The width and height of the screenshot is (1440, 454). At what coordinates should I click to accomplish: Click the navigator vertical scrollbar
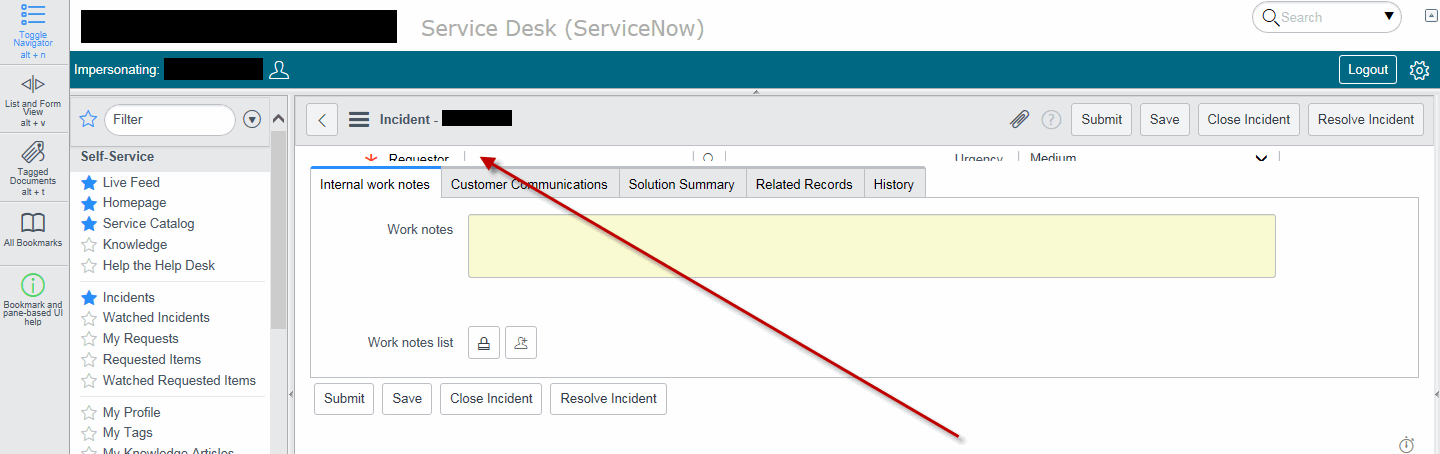(278, 230)
